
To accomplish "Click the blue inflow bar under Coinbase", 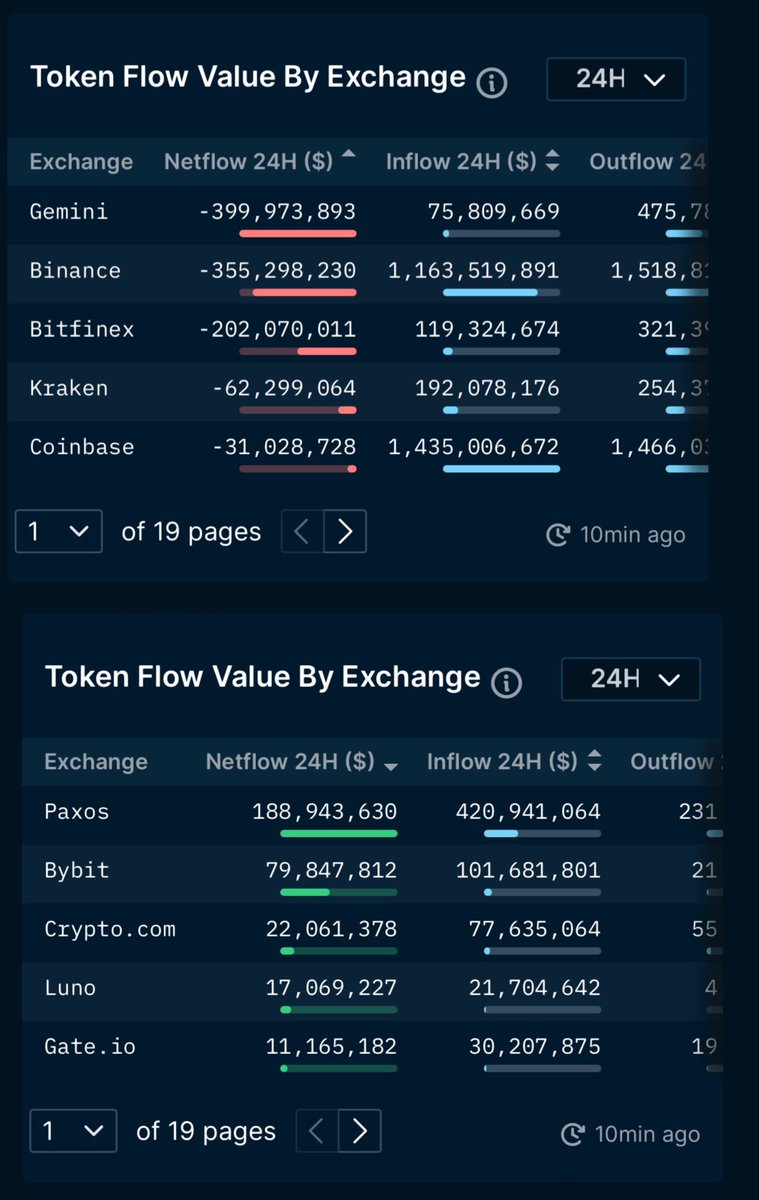I will click(x=502, y=469).
